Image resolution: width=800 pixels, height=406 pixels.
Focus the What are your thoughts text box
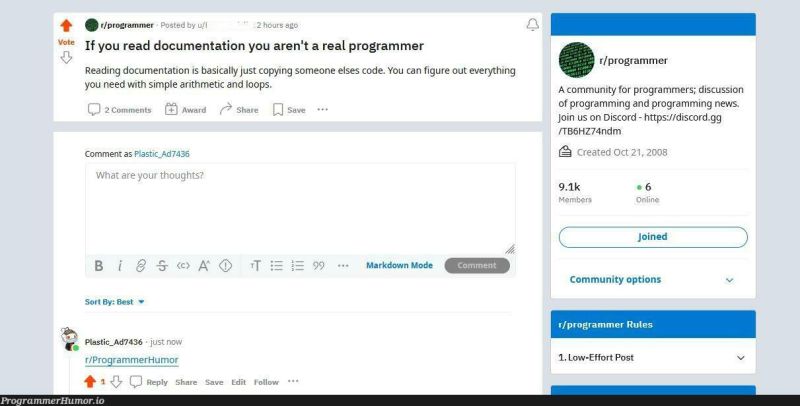point(300,209)
